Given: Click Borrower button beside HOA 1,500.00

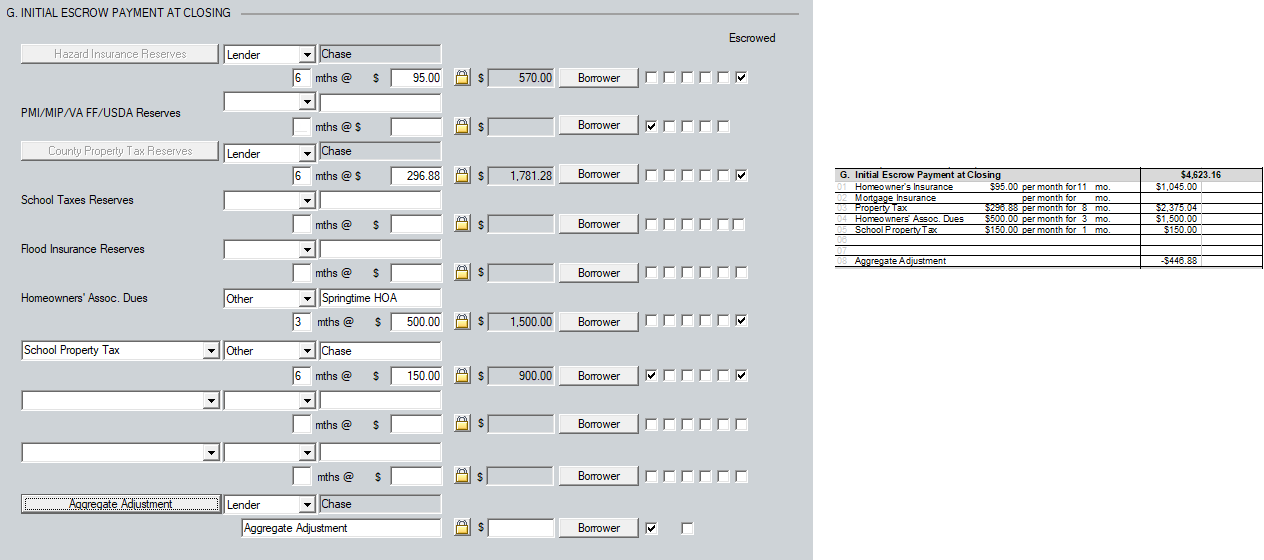Looking at the screenshot, I should pos(598,322).
